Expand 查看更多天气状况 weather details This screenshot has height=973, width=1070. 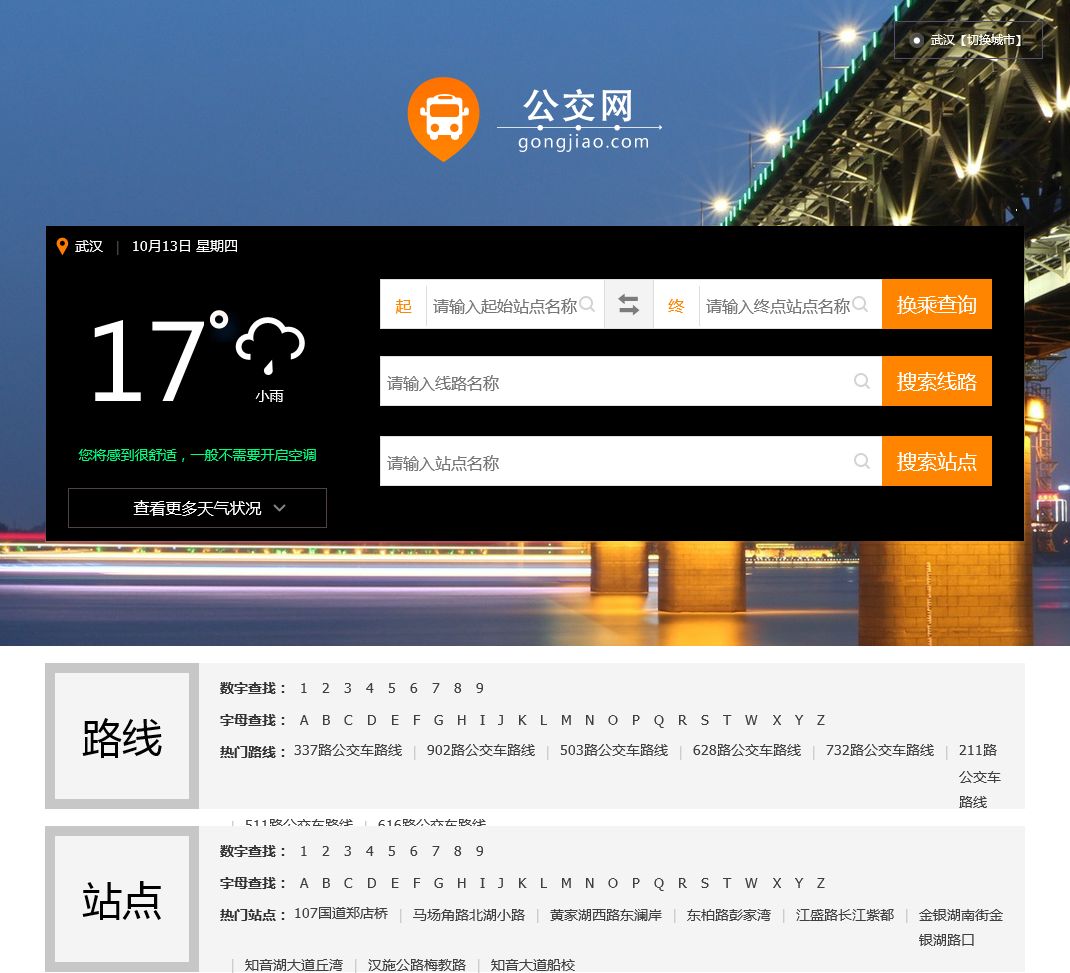point(197,508)
